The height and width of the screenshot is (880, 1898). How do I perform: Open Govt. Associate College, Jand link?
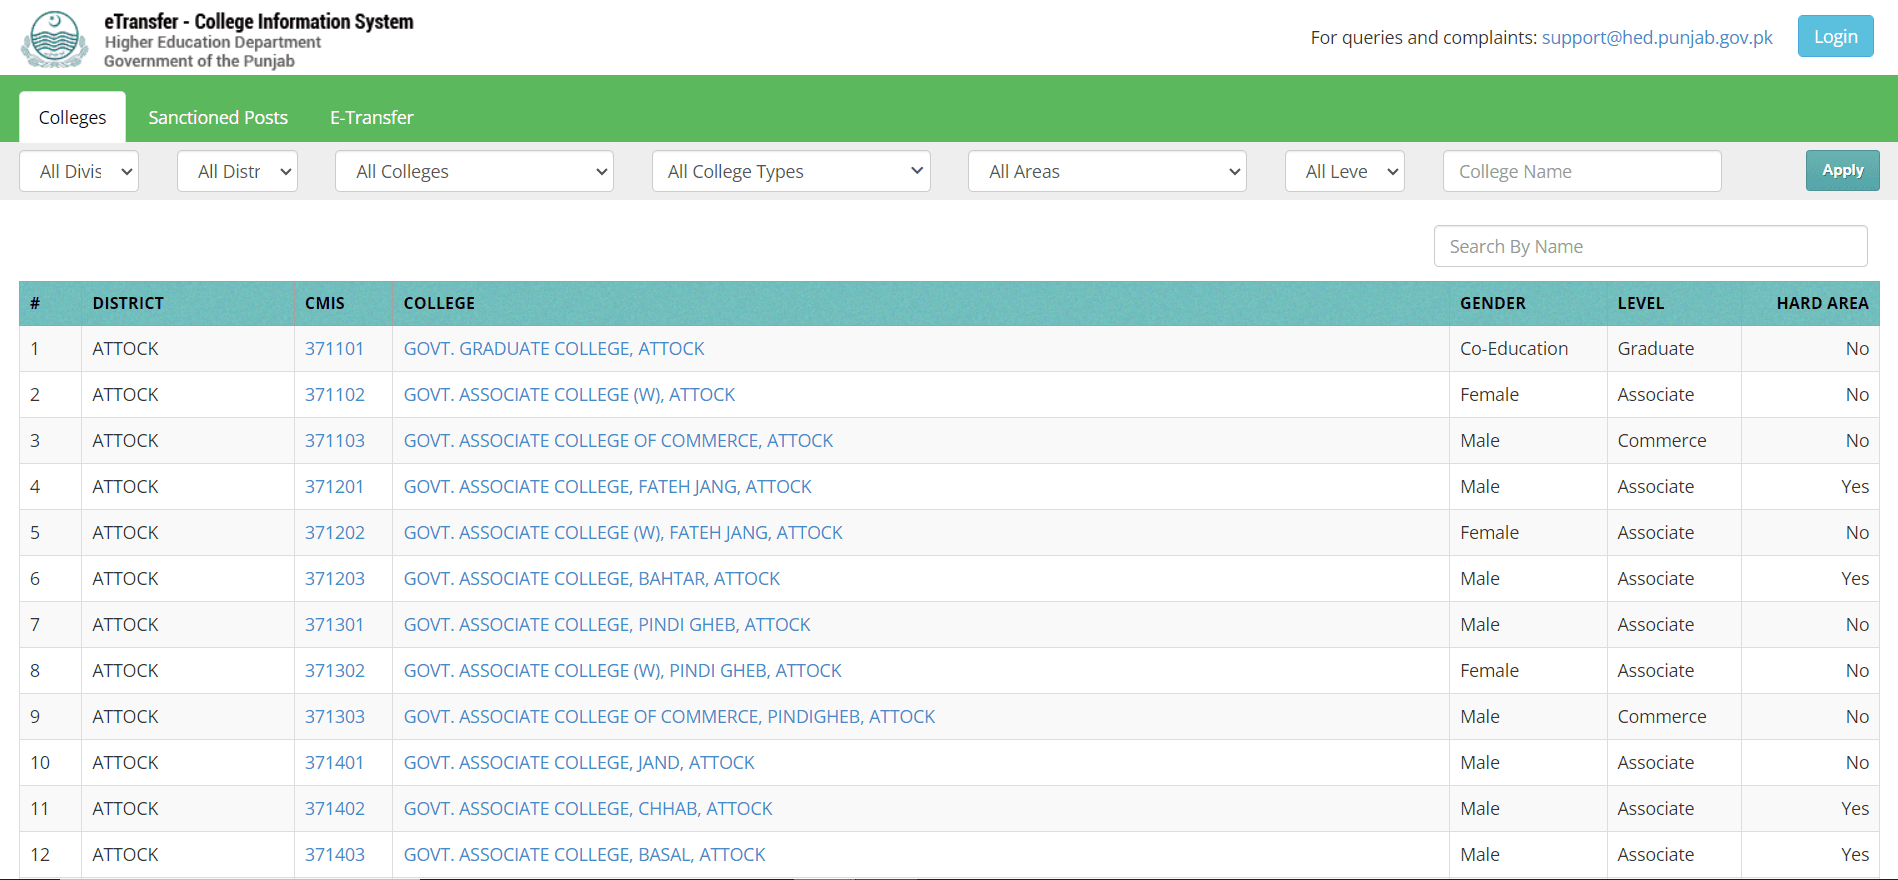(x=579, y=763)
